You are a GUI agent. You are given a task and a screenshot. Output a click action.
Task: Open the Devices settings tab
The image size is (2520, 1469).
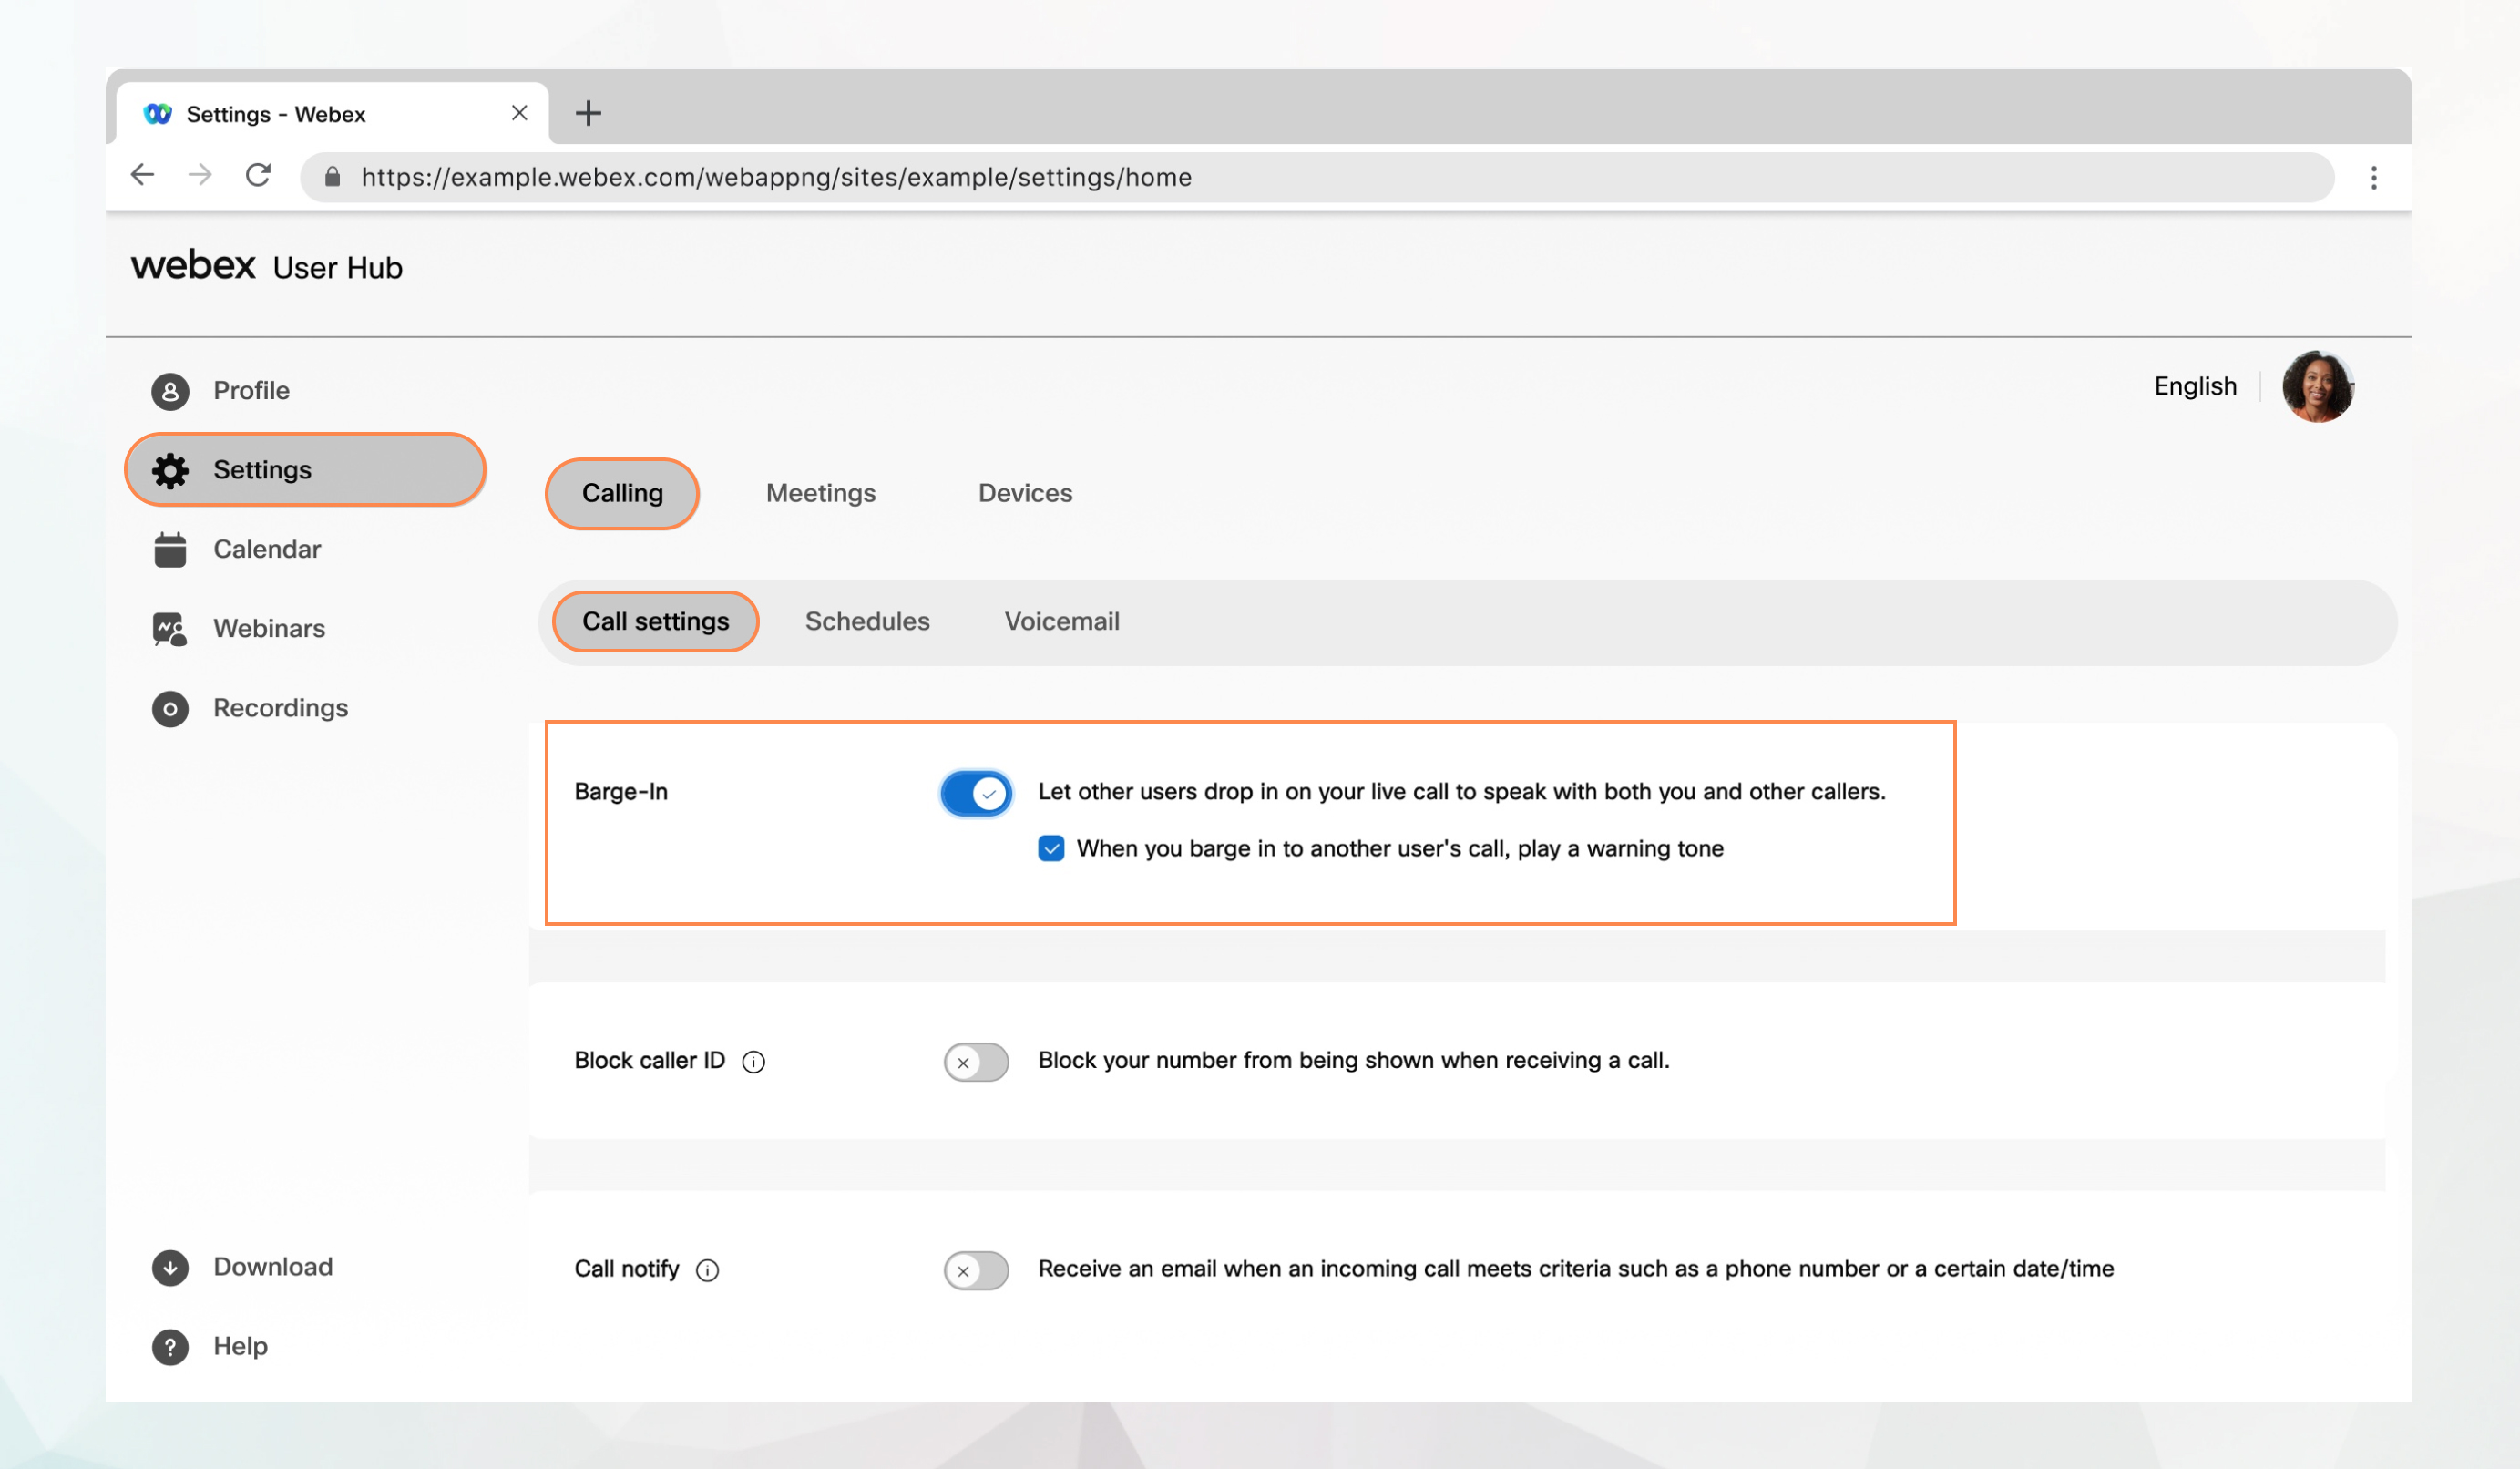(x=1026, y=491)
